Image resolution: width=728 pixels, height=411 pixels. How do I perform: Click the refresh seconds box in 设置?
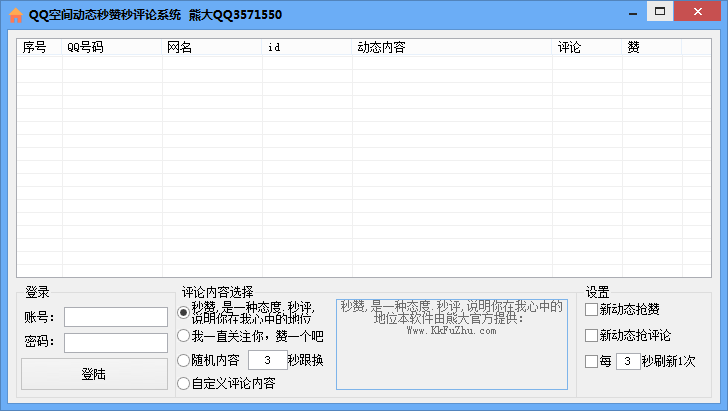click(x=627, y=361)
